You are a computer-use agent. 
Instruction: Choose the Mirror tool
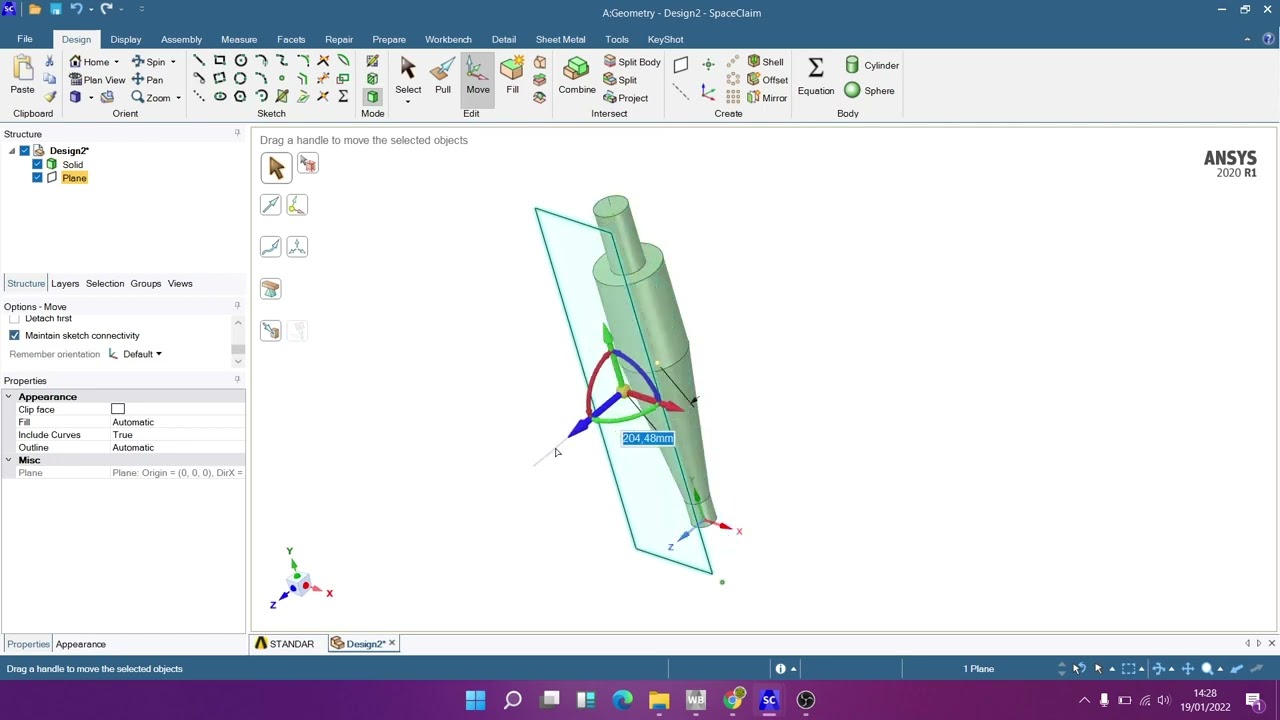(768, 98)
